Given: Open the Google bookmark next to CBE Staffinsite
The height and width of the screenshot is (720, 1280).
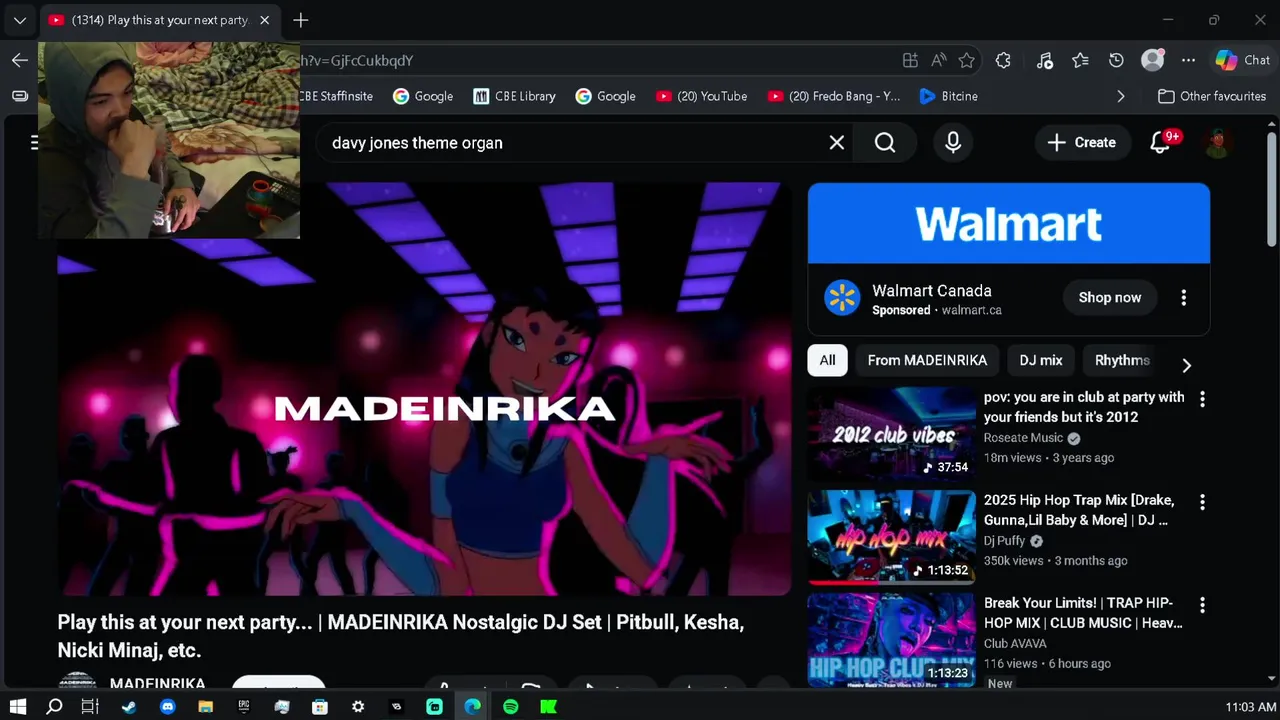Looking at the screenshot, I should click(x=423, y=96).
